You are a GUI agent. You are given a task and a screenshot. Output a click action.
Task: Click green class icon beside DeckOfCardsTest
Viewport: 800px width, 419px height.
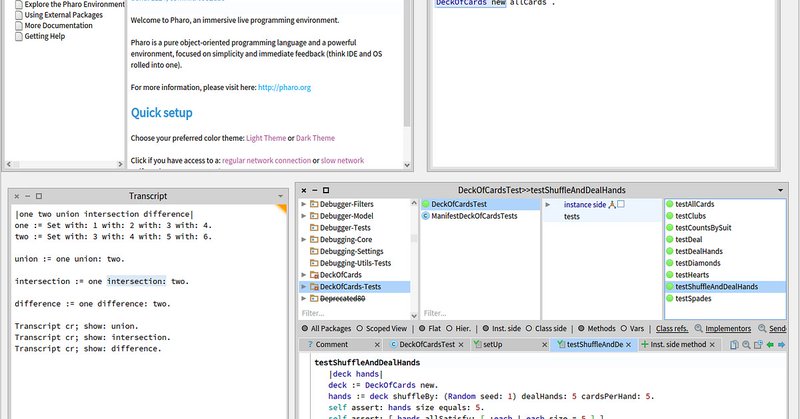click(x=426, y=204)
